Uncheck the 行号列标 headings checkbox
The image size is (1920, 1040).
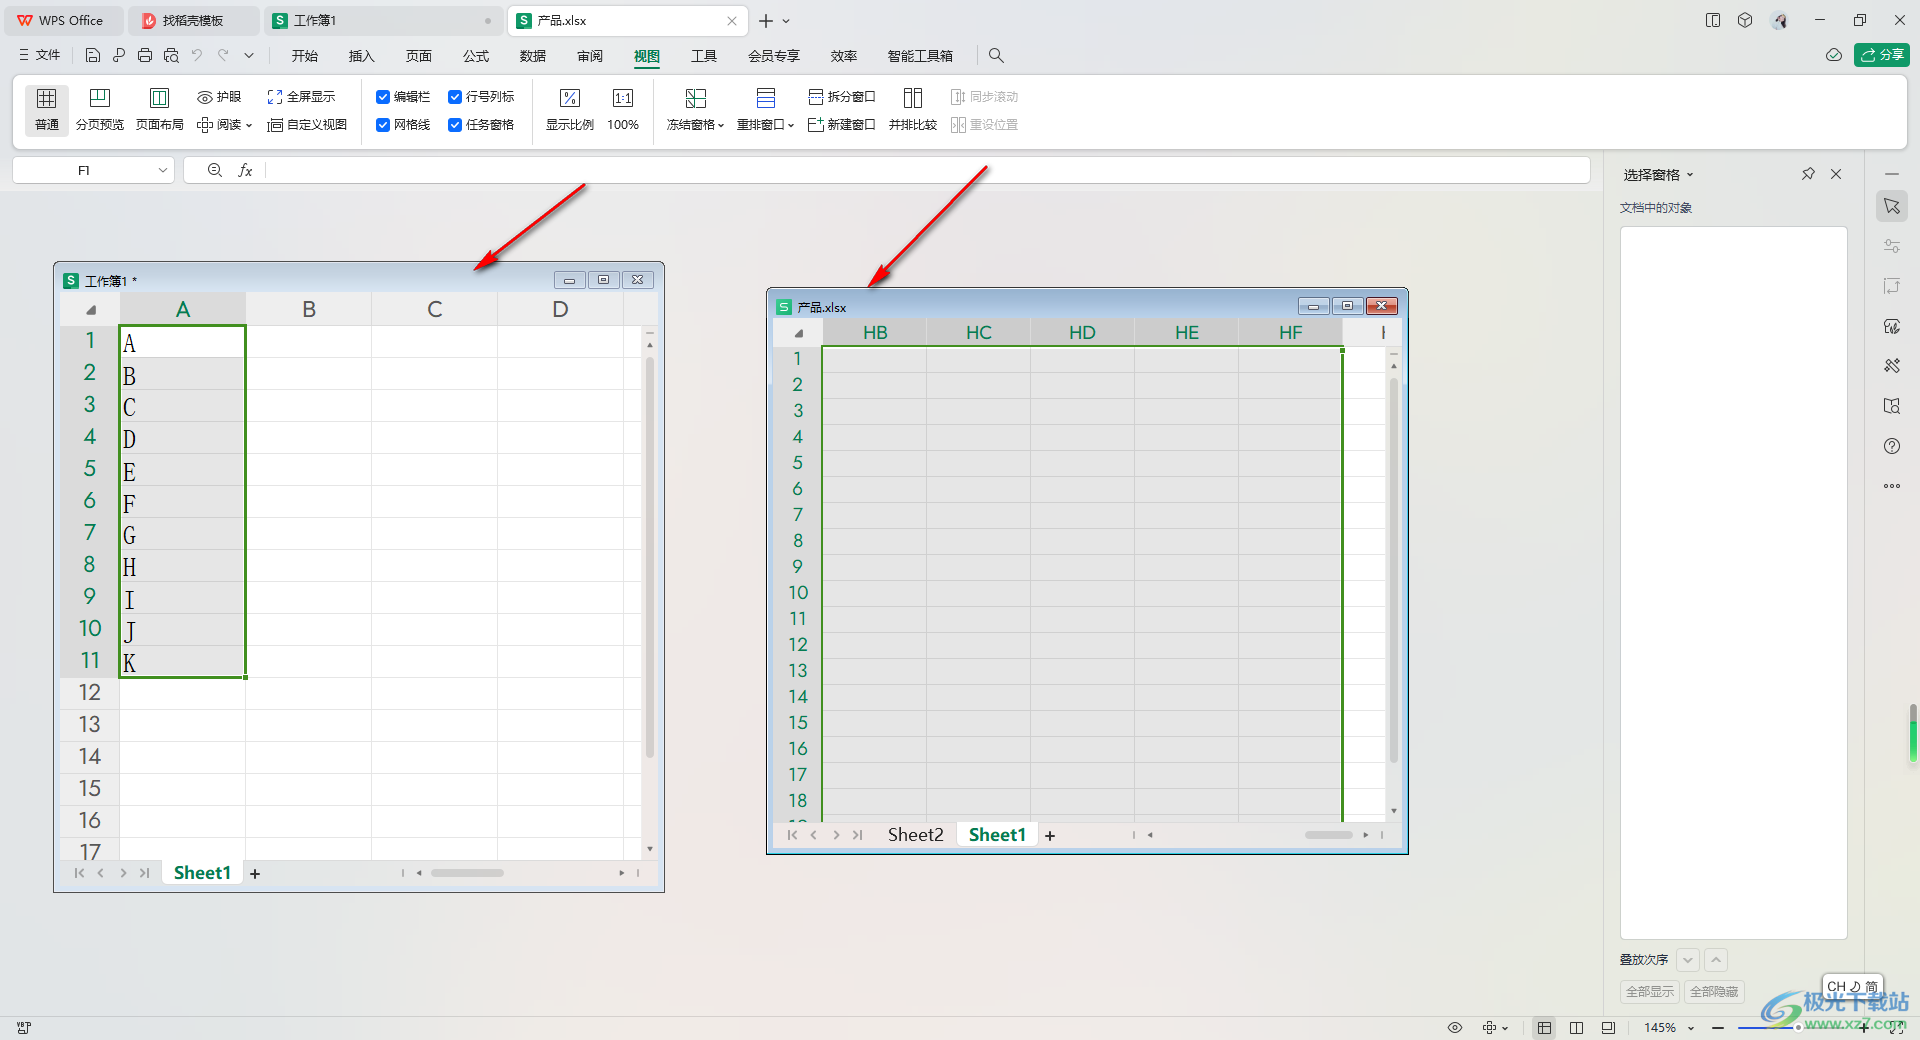point(455,97)
